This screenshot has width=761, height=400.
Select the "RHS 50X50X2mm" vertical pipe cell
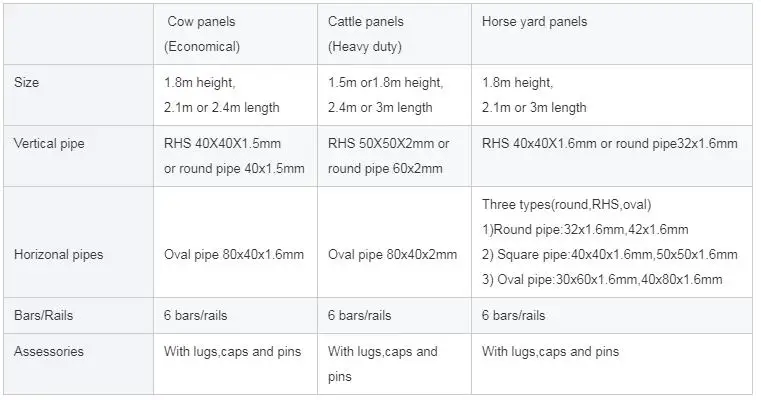tap(388, 144)
